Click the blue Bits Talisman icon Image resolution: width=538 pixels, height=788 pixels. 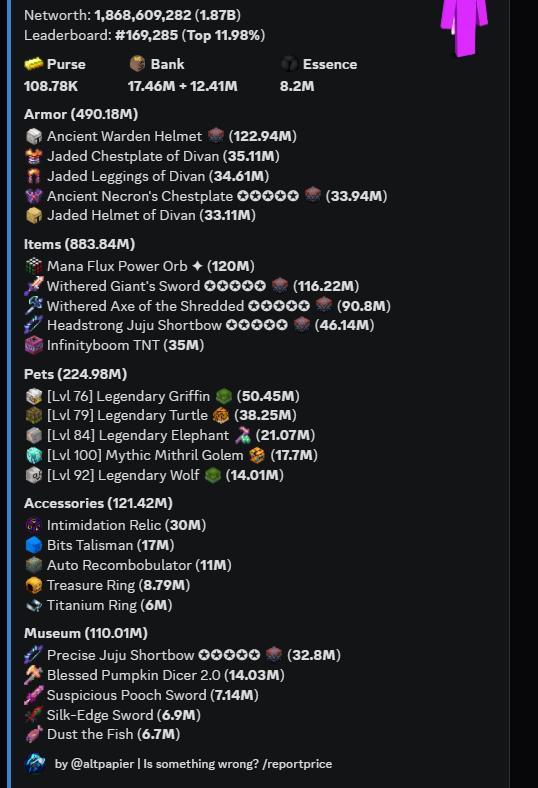pos(34,545)
